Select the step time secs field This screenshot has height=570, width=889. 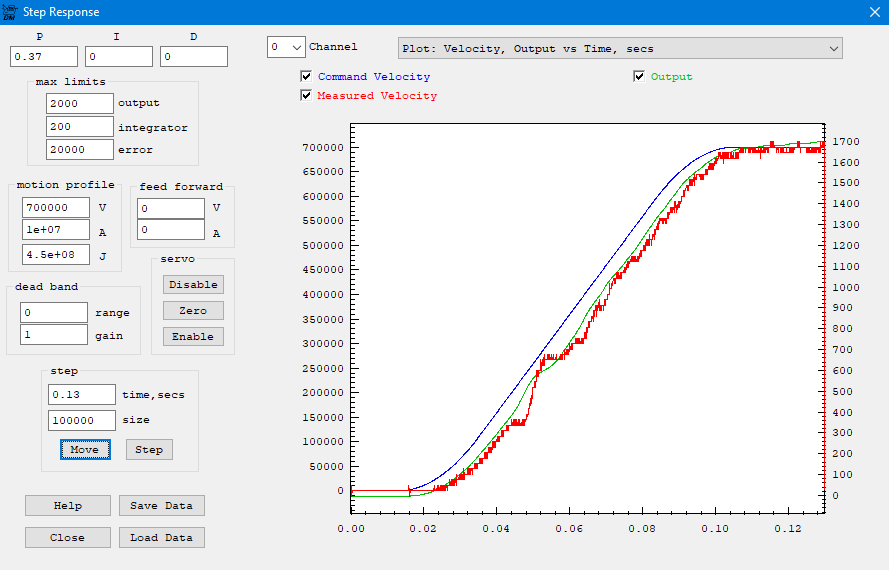pyautogui.click(x=82, y=394)
